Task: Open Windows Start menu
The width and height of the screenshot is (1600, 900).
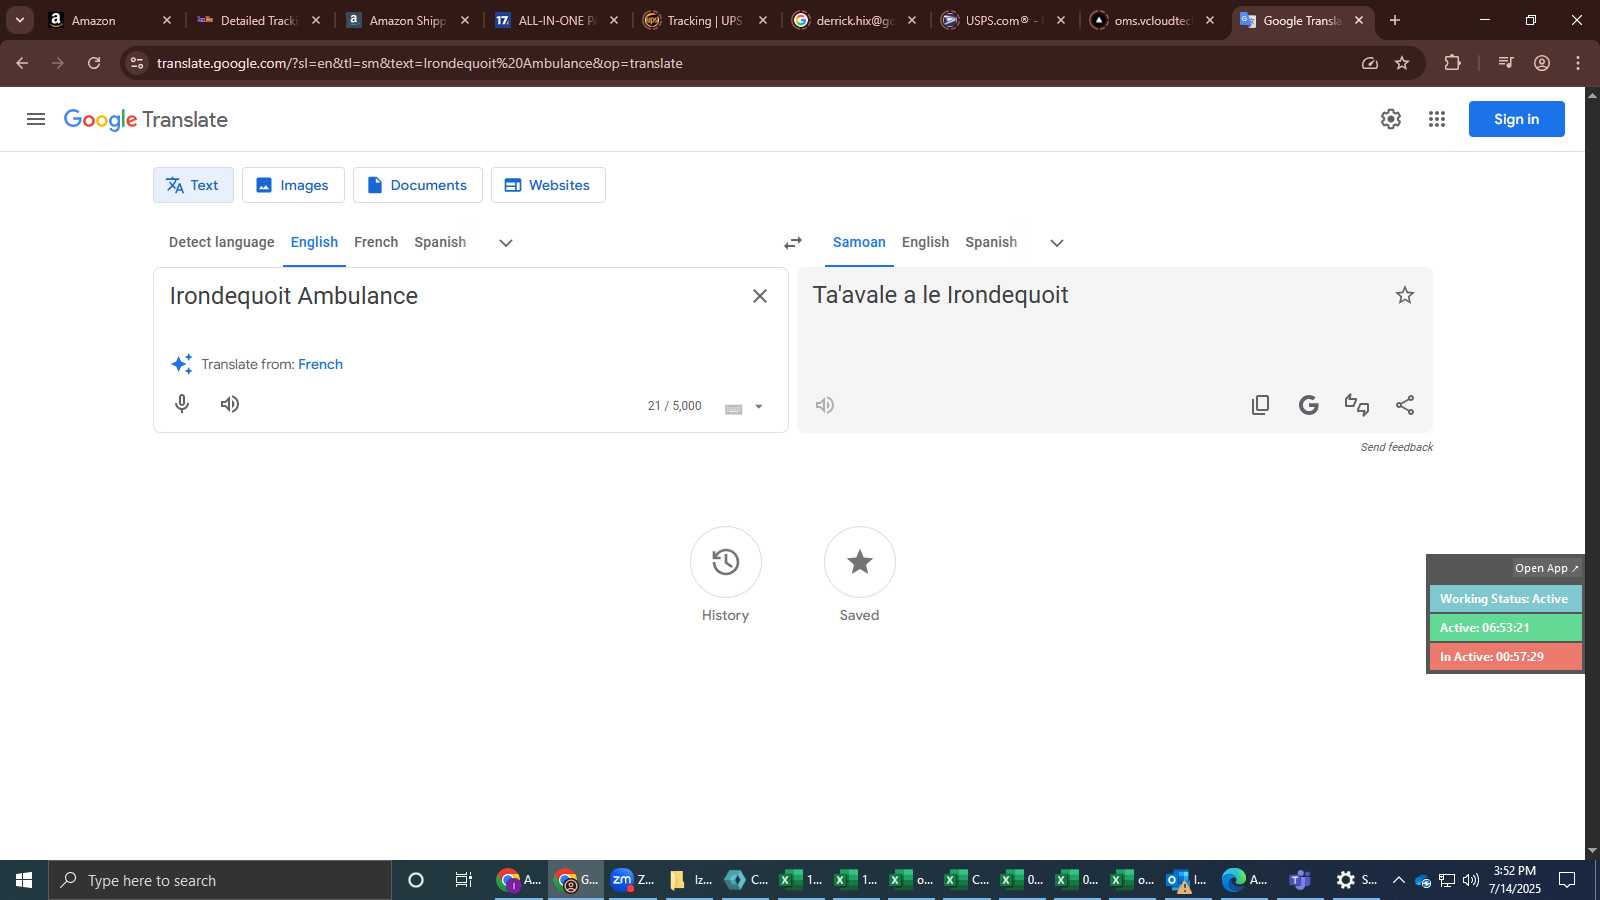Action: [x=24, y=880]
